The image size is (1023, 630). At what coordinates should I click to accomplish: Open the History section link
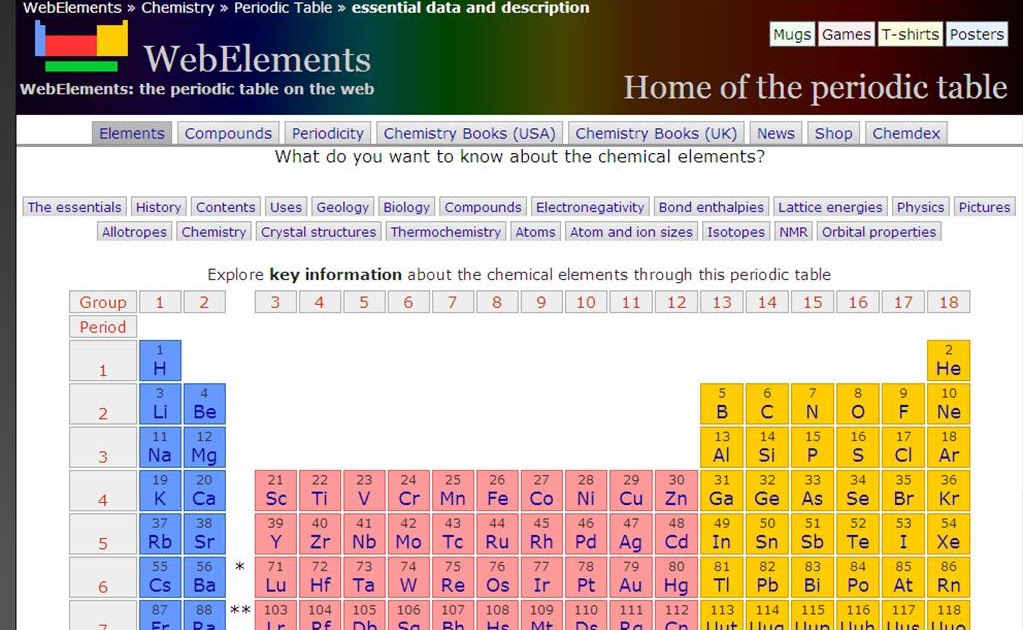pos(159,207)
